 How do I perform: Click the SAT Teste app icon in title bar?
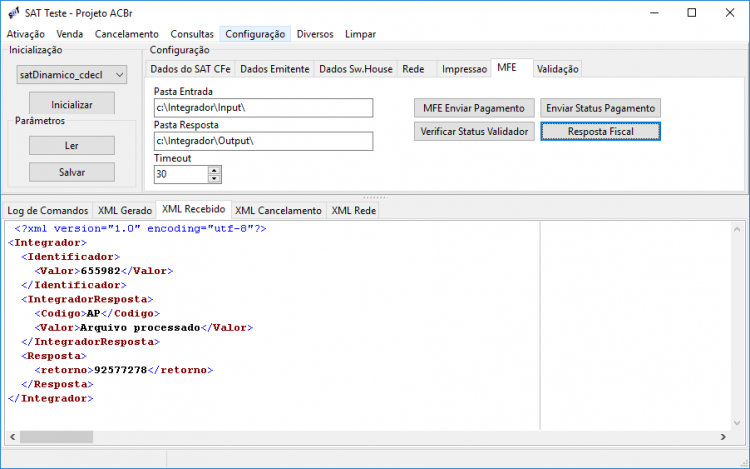point(14,13)
